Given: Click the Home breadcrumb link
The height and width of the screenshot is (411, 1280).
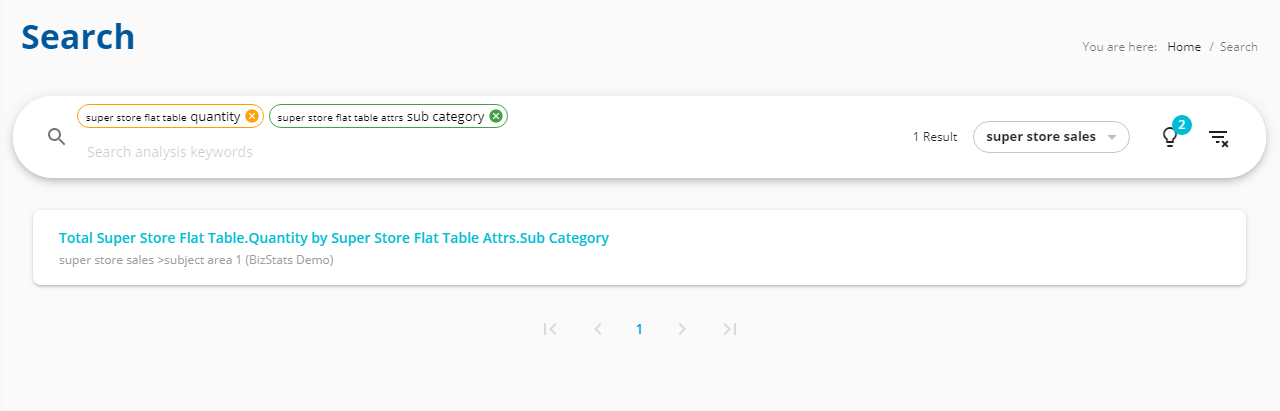Looking at the screenshot, I should (x=1184, y=47).
